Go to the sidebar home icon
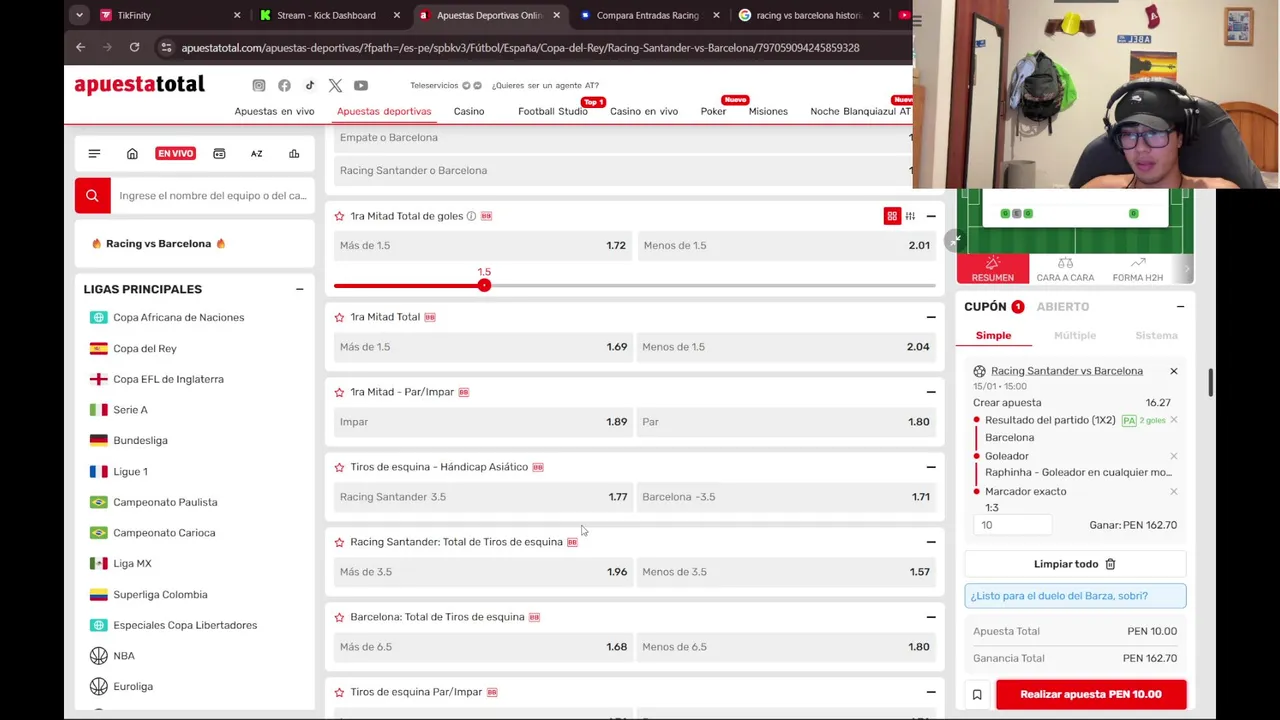Screen dimensions: 1280x720 [x=132, y=154]
